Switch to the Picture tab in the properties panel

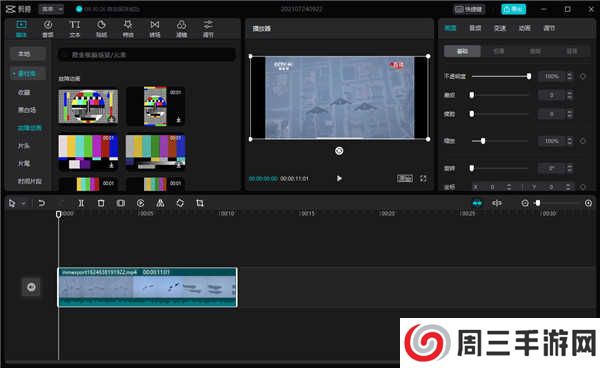coord(450,28)
